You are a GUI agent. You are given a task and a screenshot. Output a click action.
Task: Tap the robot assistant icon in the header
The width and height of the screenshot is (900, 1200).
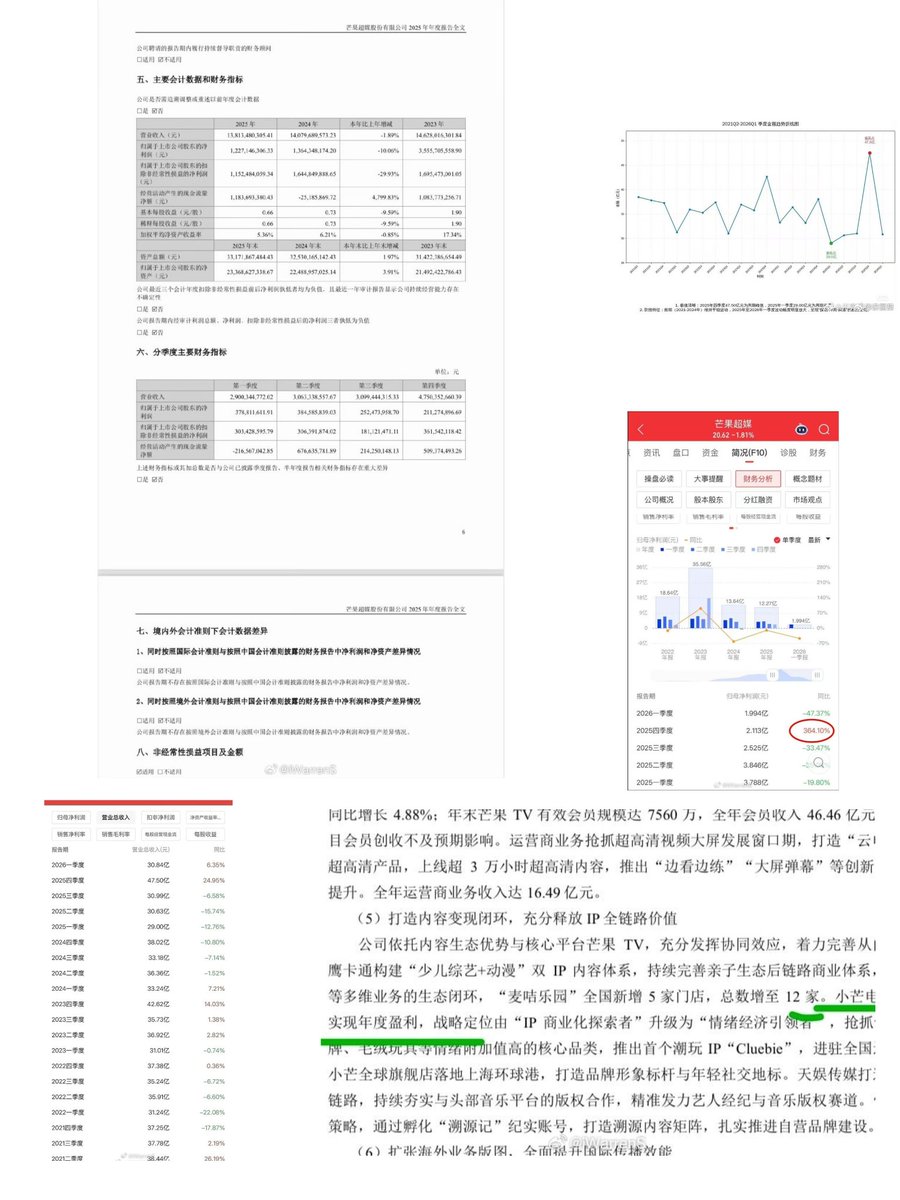[x=802, y=430]
